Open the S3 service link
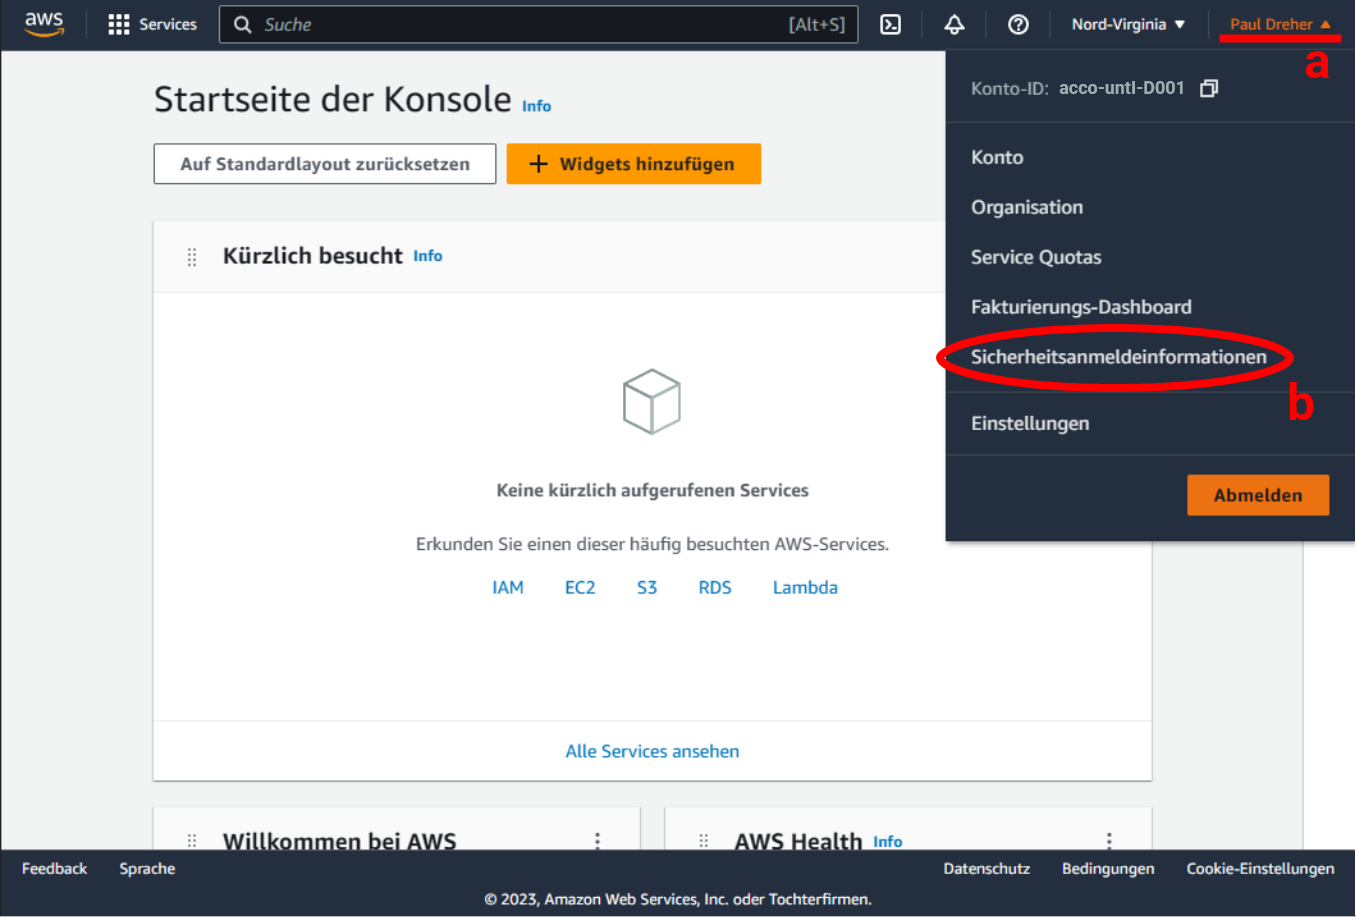This screenshot has height=917, width=1356. pyautogui.click(x=647, y=587)
